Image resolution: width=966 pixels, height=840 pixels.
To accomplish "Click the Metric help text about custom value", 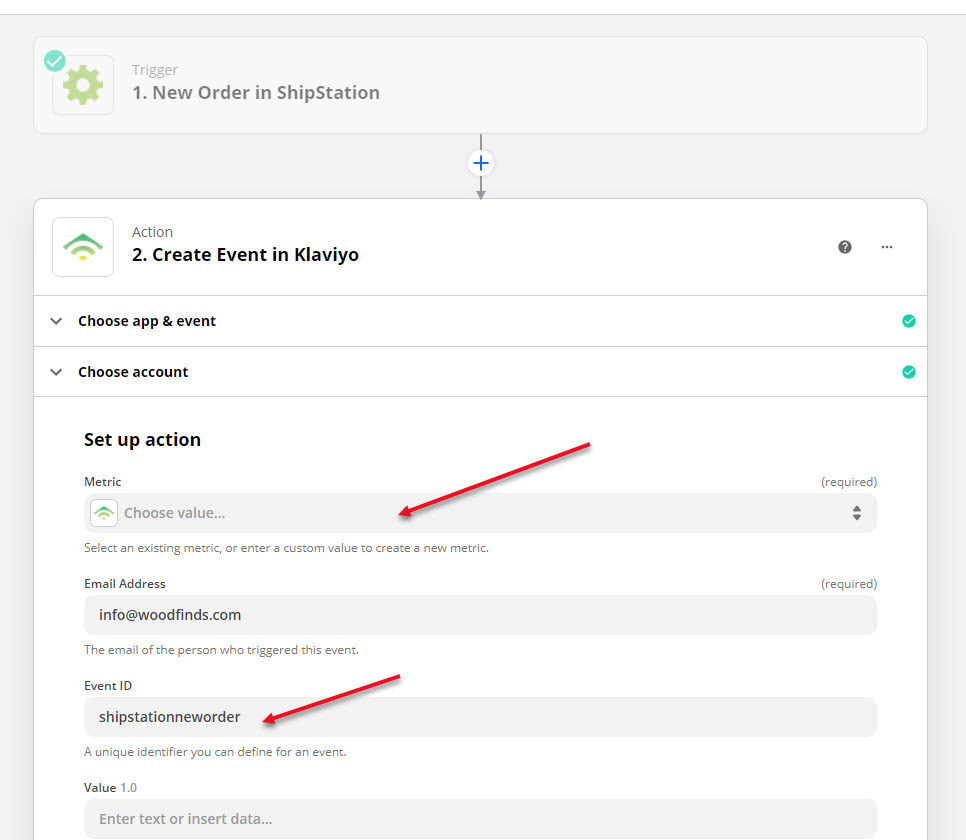I will (x=286, y=548).
